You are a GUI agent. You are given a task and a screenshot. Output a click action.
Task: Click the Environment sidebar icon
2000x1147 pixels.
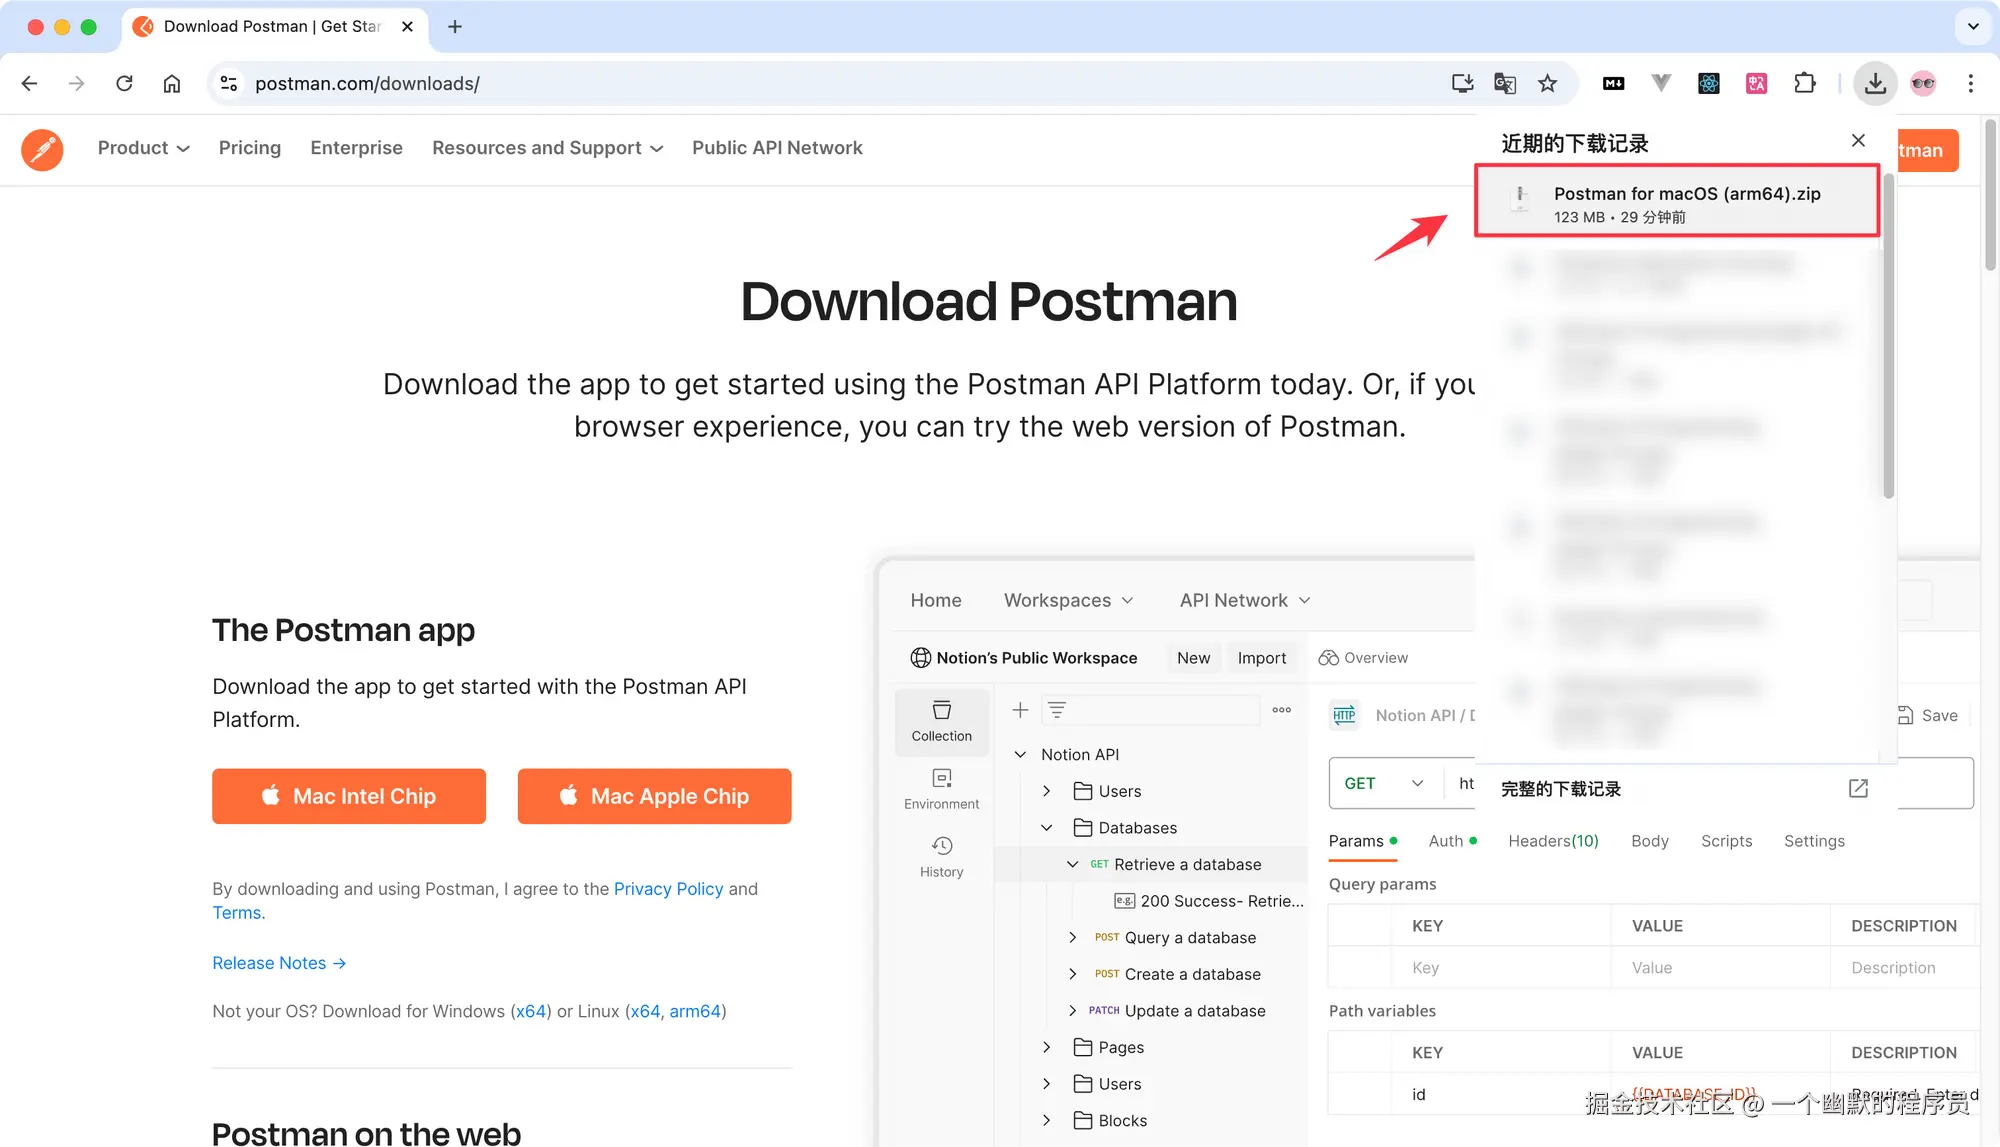click(x=941, y=789)
